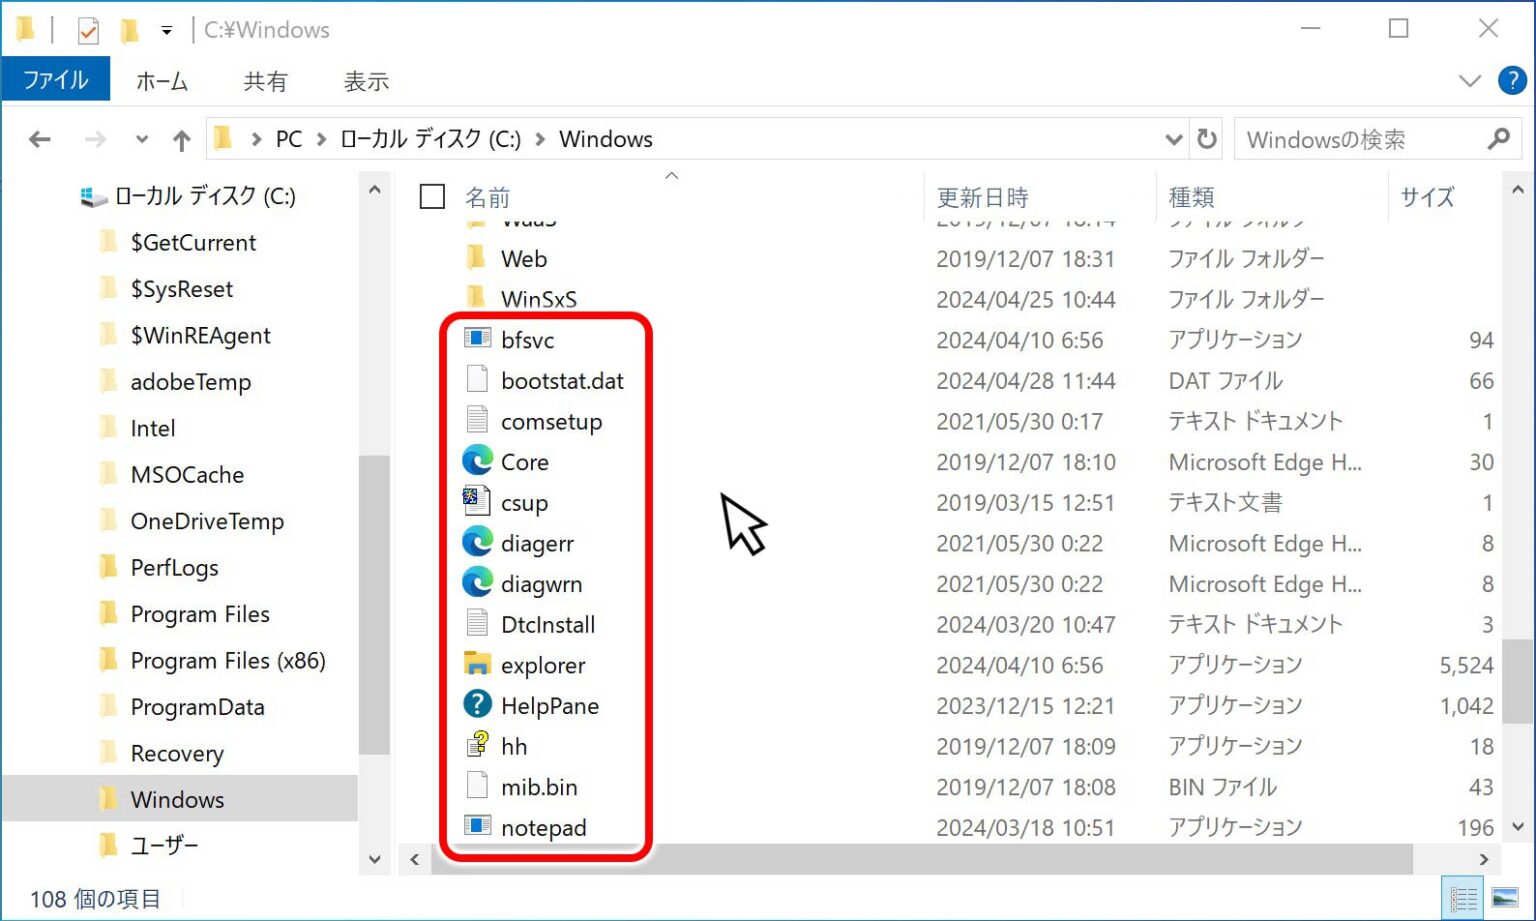The width and height of the screenshot is (1536, 921).
Task: Switch to details view in the status bar
Action: [1463, 897]
